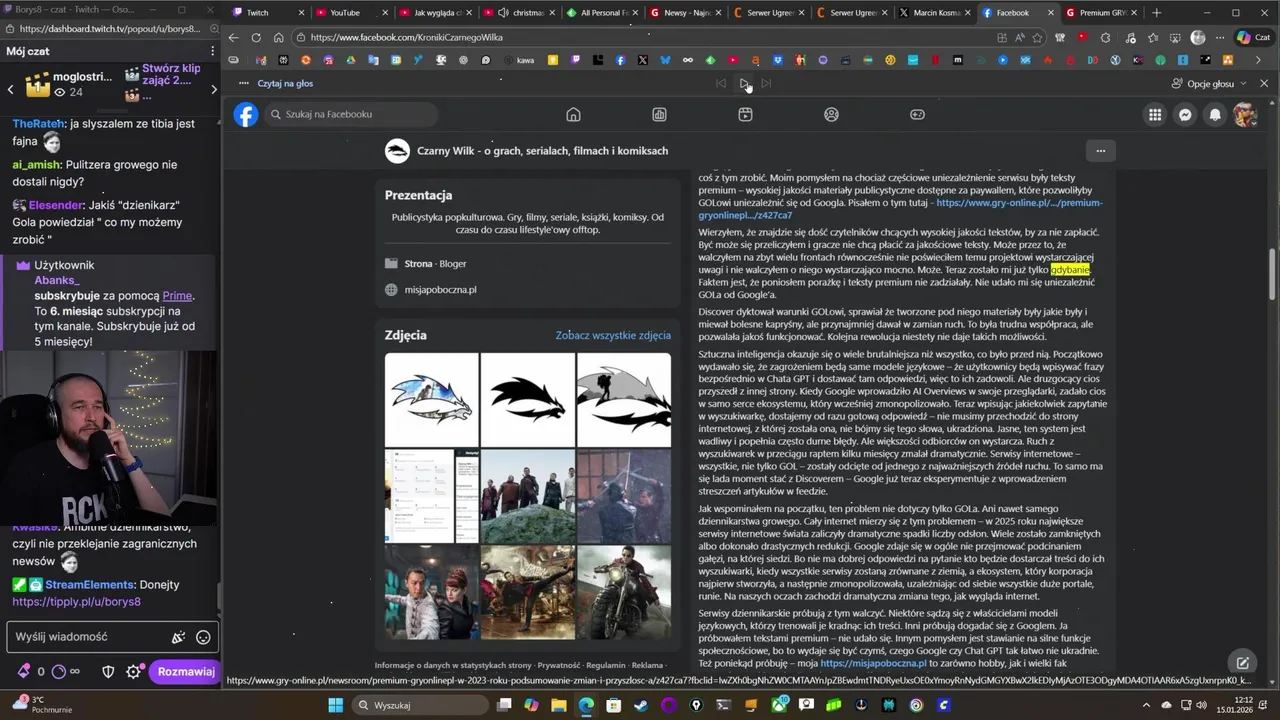Skip to next paragraph in read aloud

tap(766, 83)
